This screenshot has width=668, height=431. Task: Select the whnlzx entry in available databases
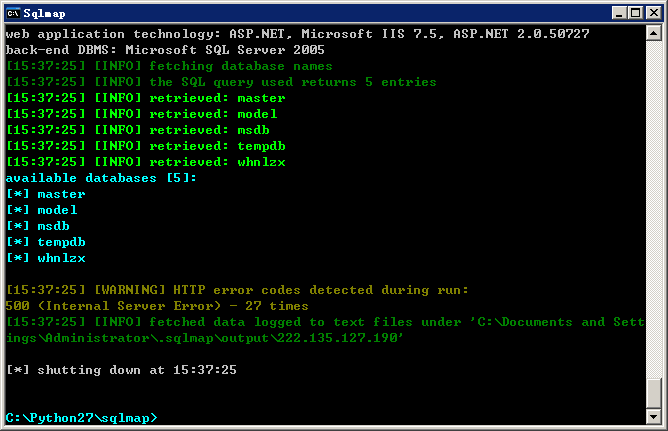(x=61, y=258)
